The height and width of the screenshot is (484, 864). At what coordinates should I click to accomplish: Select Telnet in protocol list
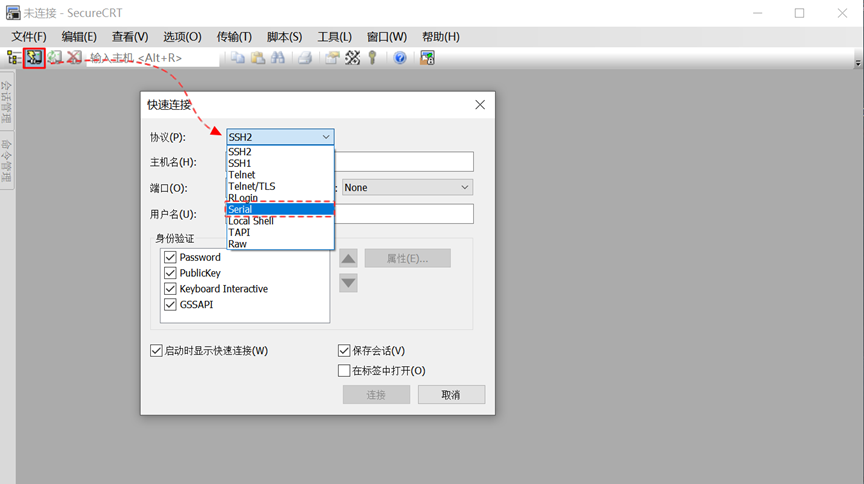(x=280, y=175)
